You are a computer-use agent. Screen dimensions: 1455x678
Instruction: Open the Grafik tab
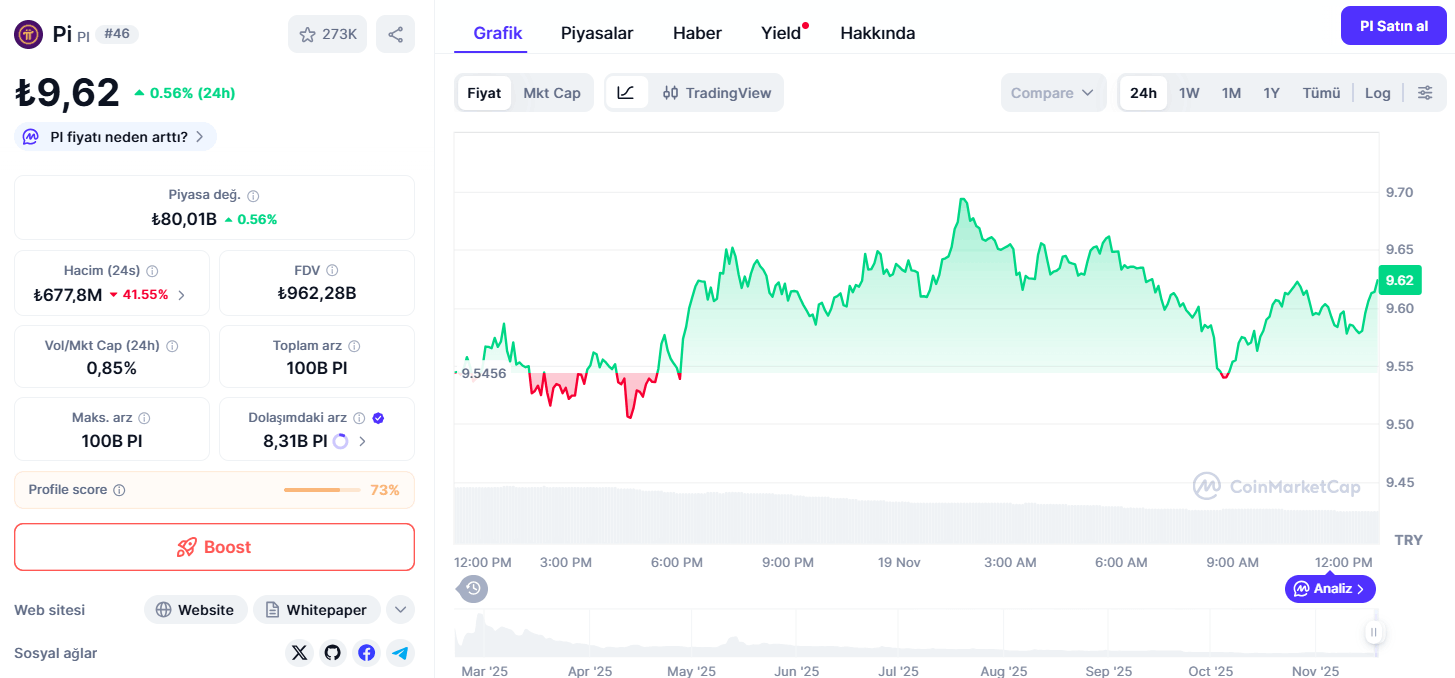coord(498,33)
